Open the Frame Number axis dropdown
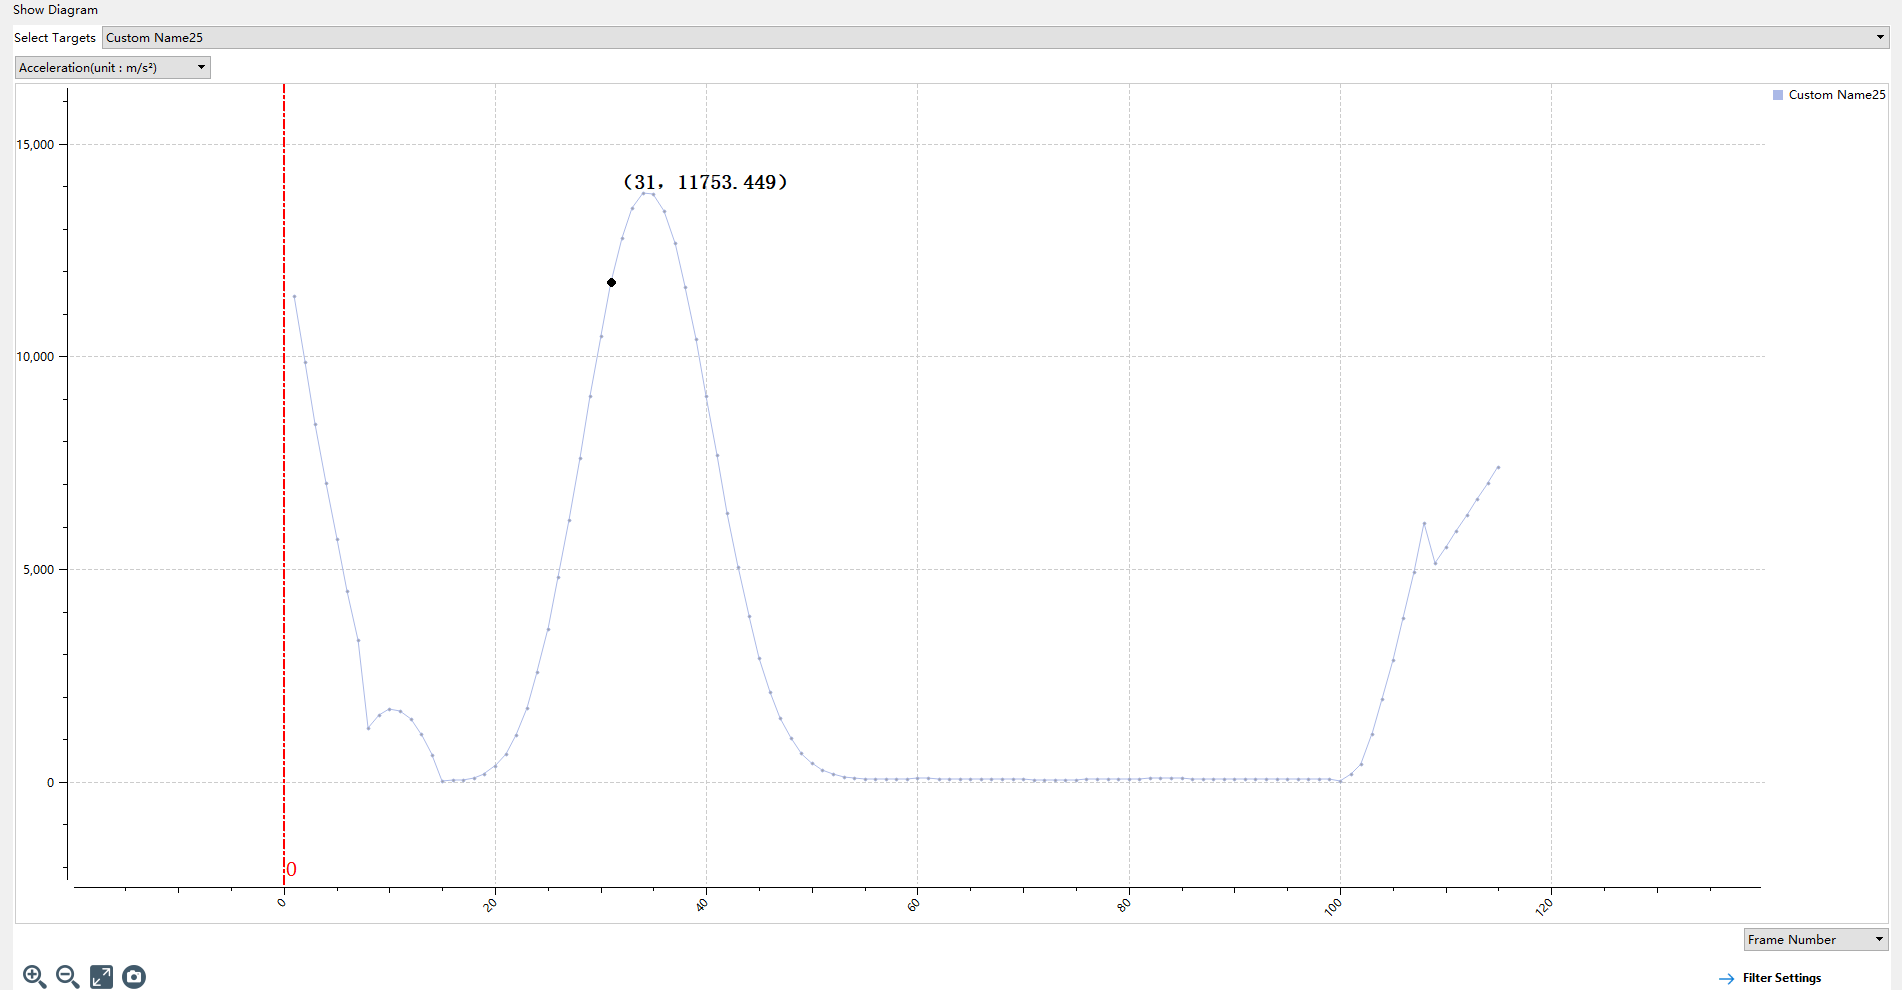 point(1815,940)
